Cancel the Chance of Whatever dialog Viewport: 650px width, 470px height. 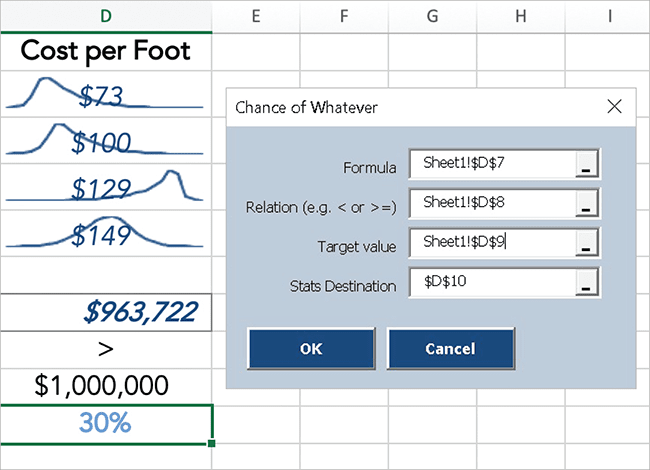tap(451, 349)
